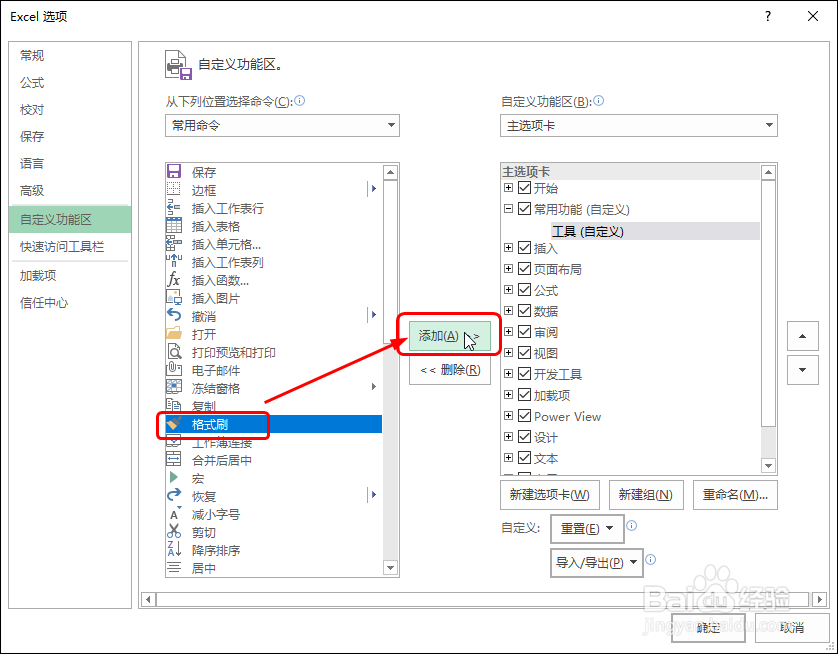
Task: Click info icon beside choose commands label
Action: coord(300,100)
